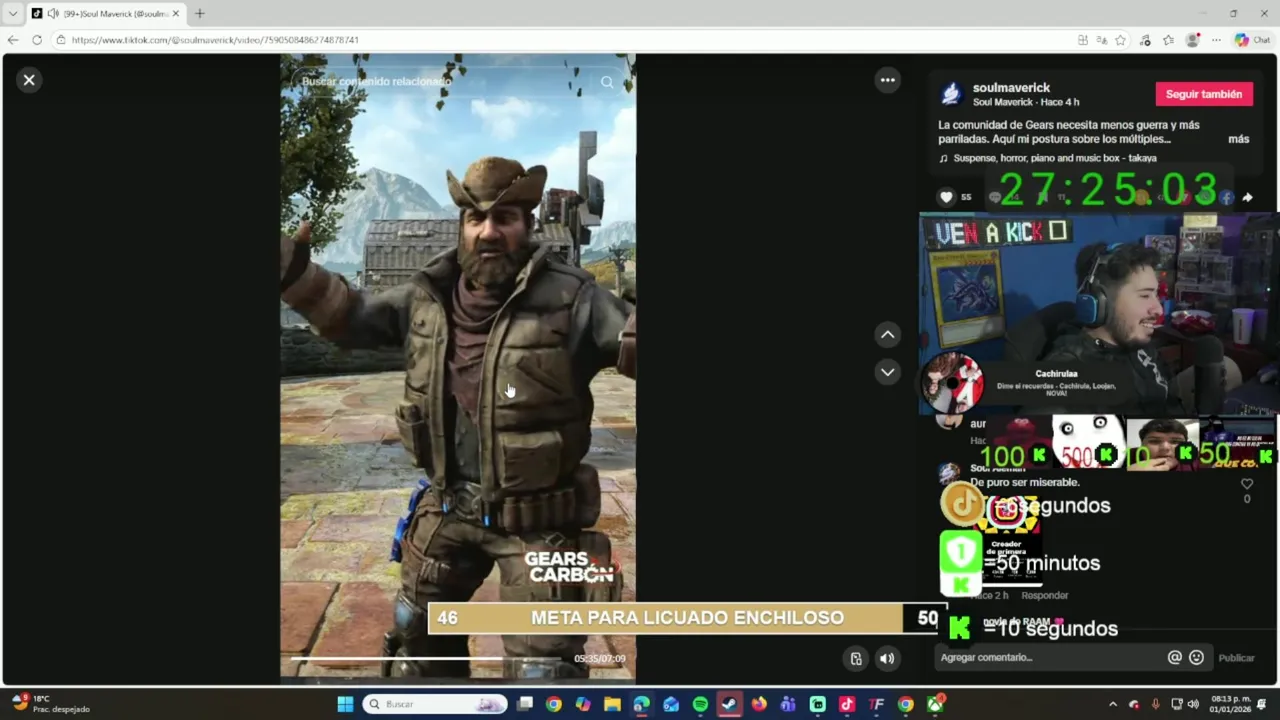The height and width of the screenshot is (720, 1280).
Task: Open the clock showing 08:13 p. m.
Action: [x=1230, y=704]
